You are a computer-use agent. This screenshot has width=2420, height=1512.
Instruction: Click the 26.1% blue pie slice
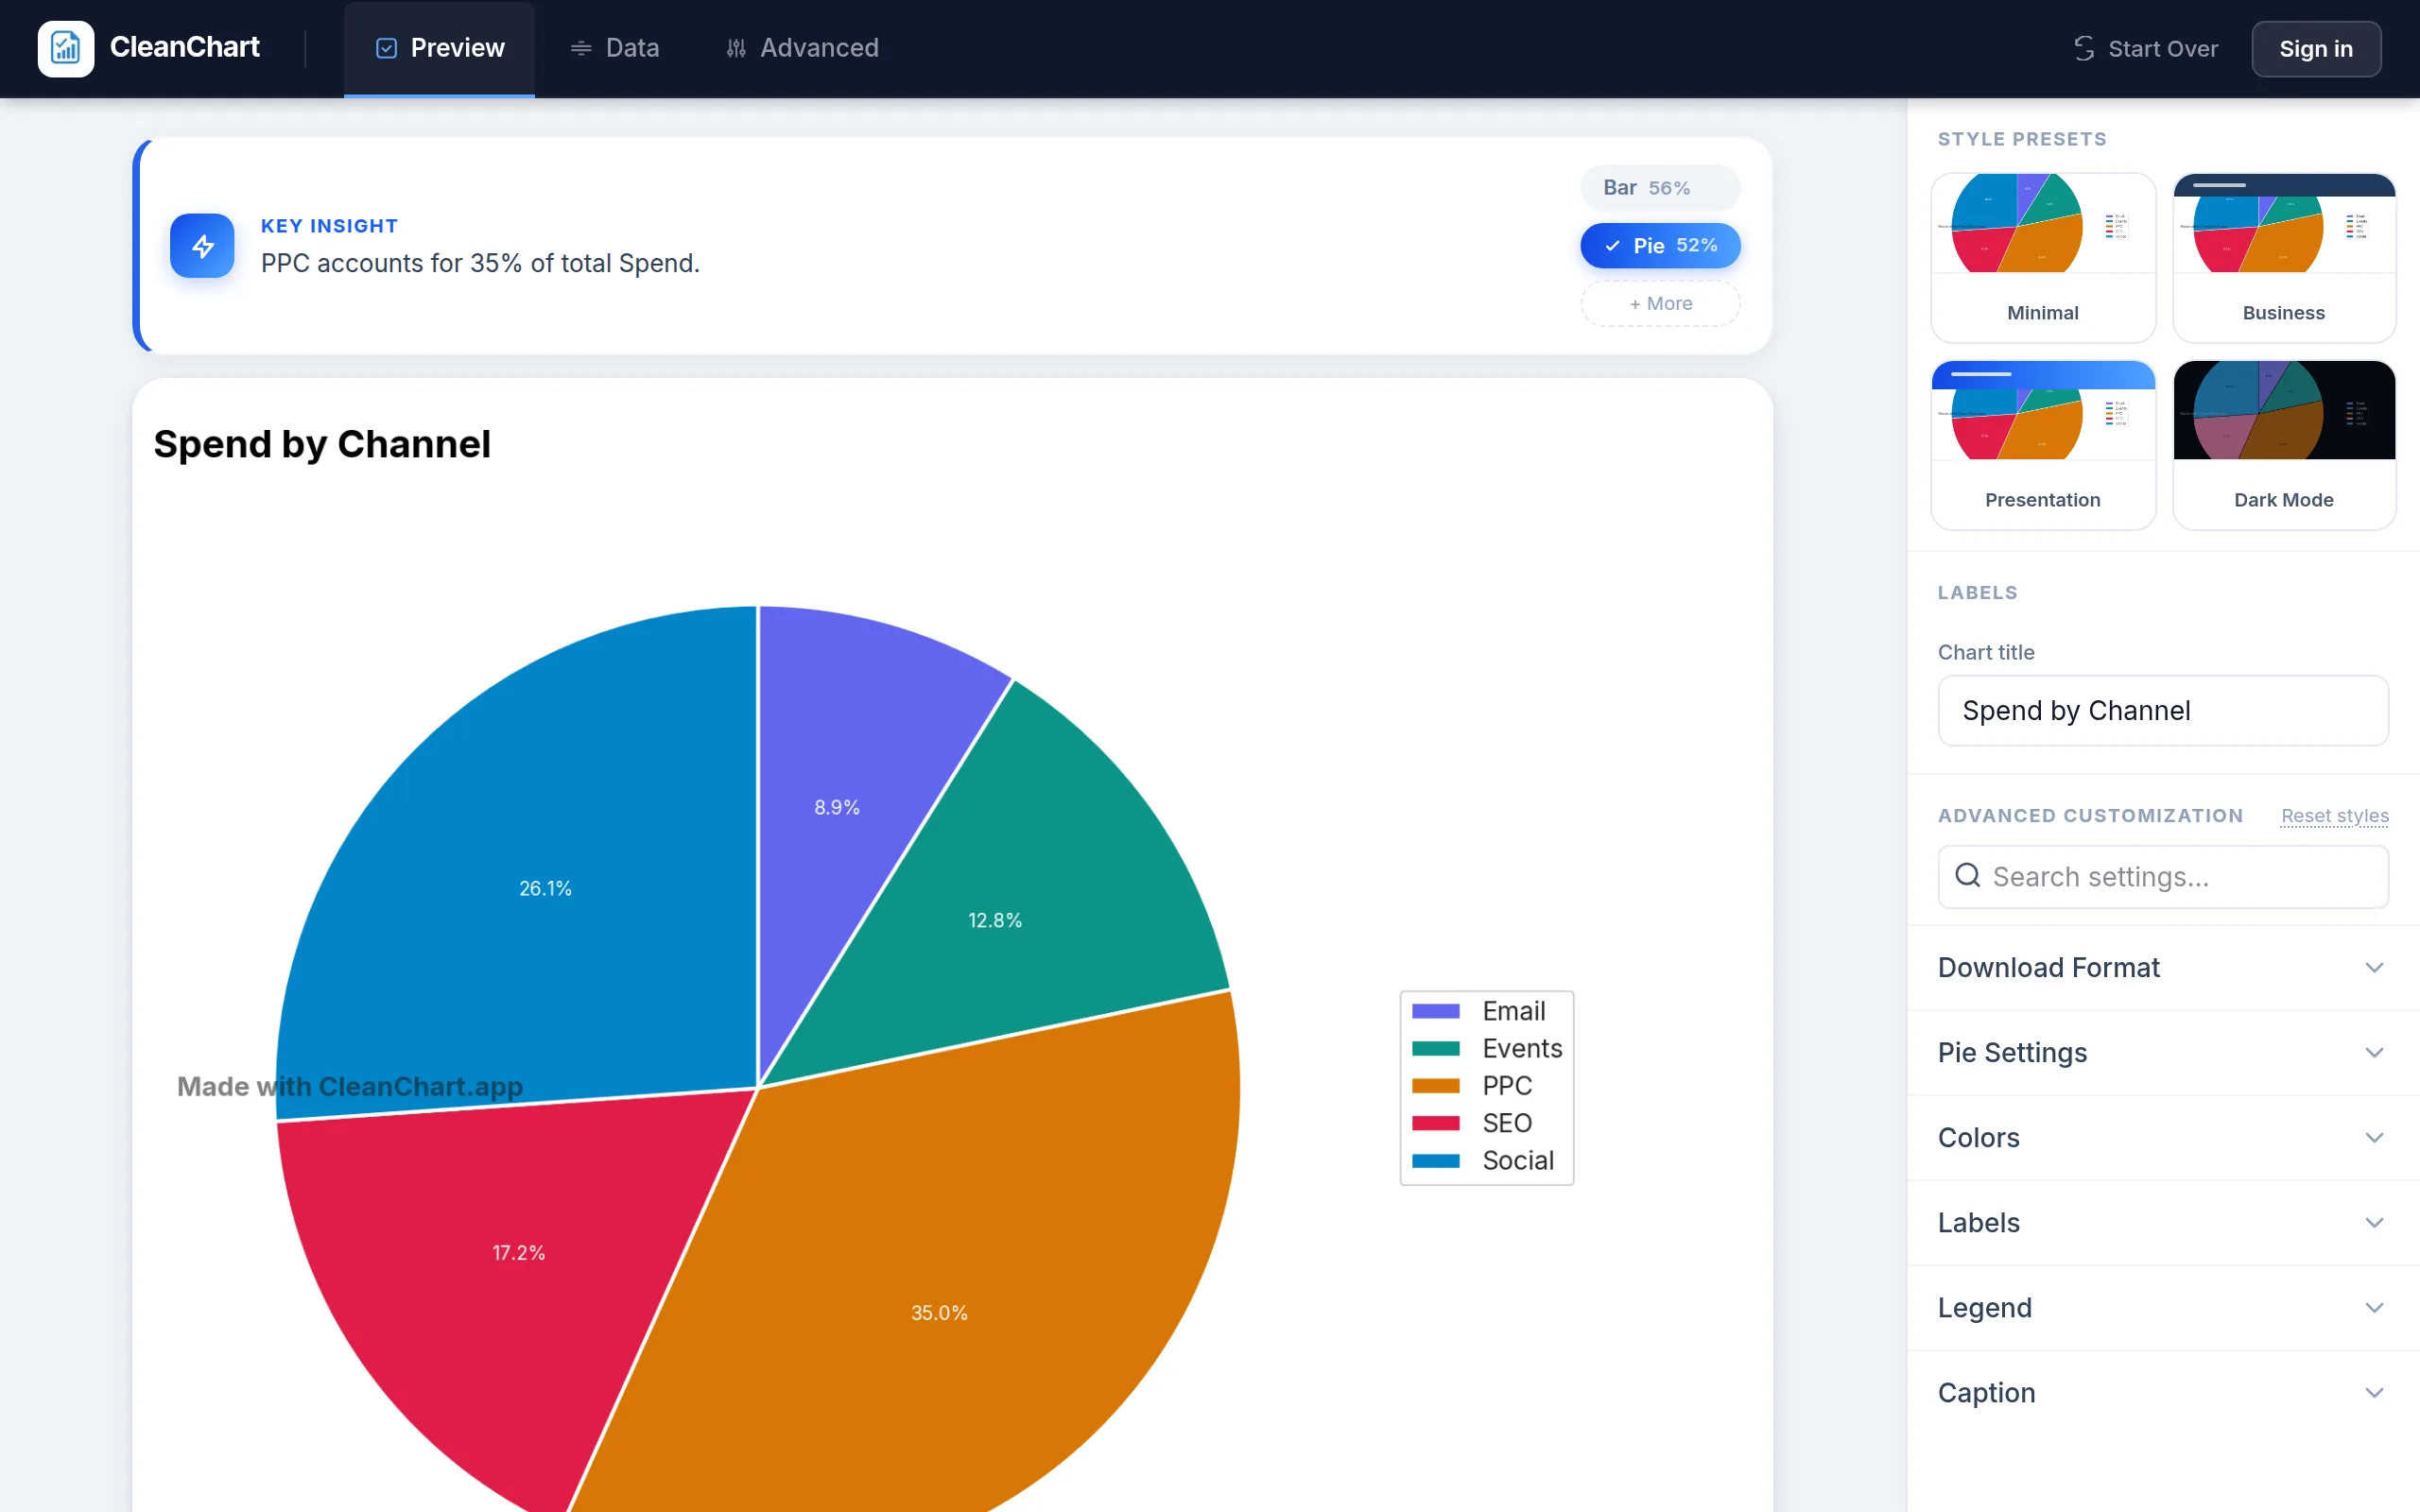545,888
